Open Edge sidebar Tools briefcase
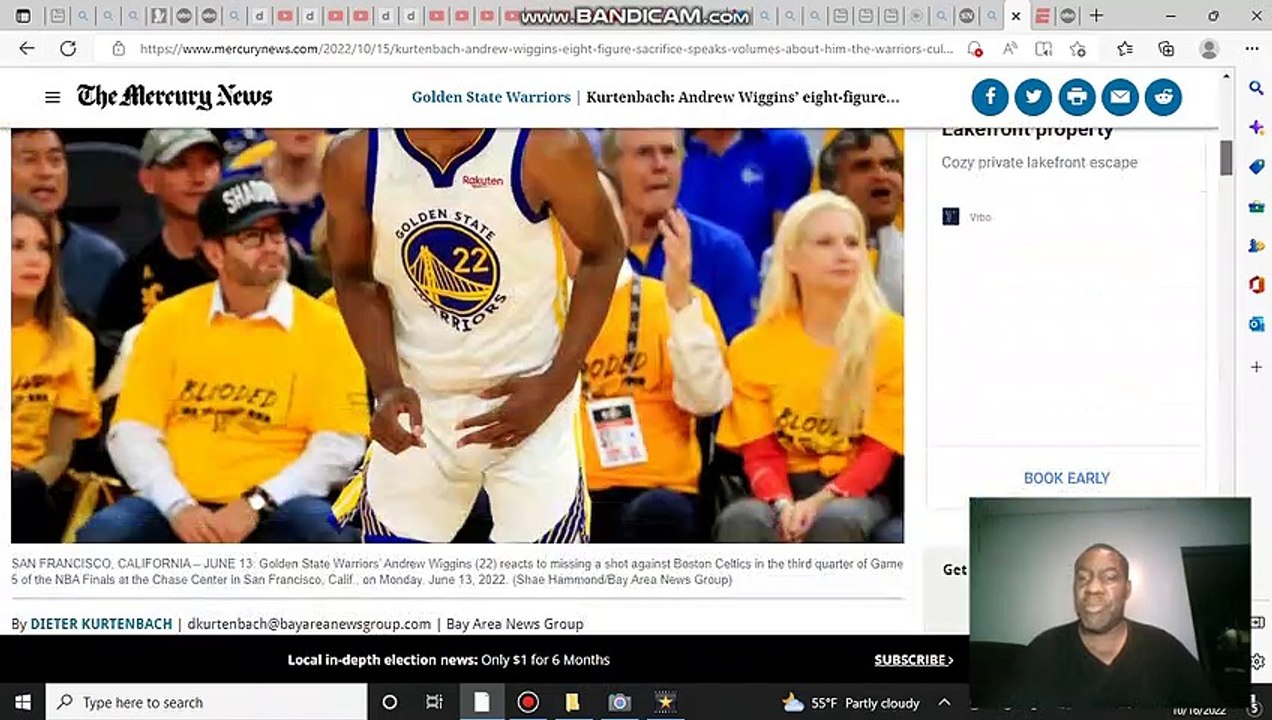1272x720 pixels. 1256,206
